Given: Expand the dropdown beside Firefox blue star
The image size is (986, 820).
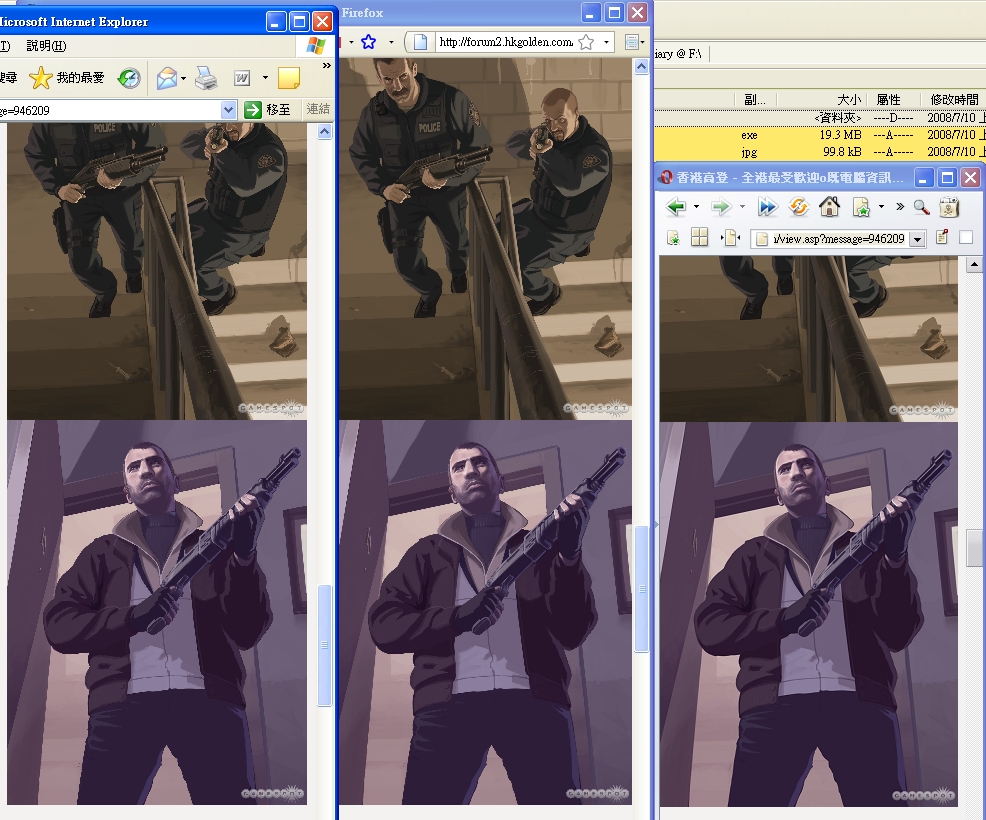Looking at the screenshot, I should tap(391, 42).
